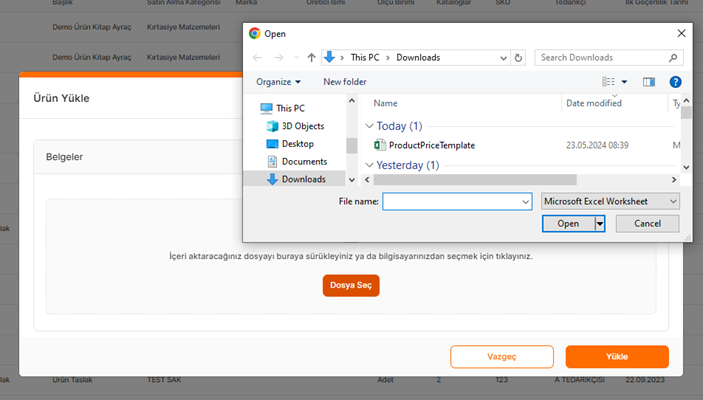Select 3D Objects in navigation tree
703x400 pixels.
pos(303,126)
